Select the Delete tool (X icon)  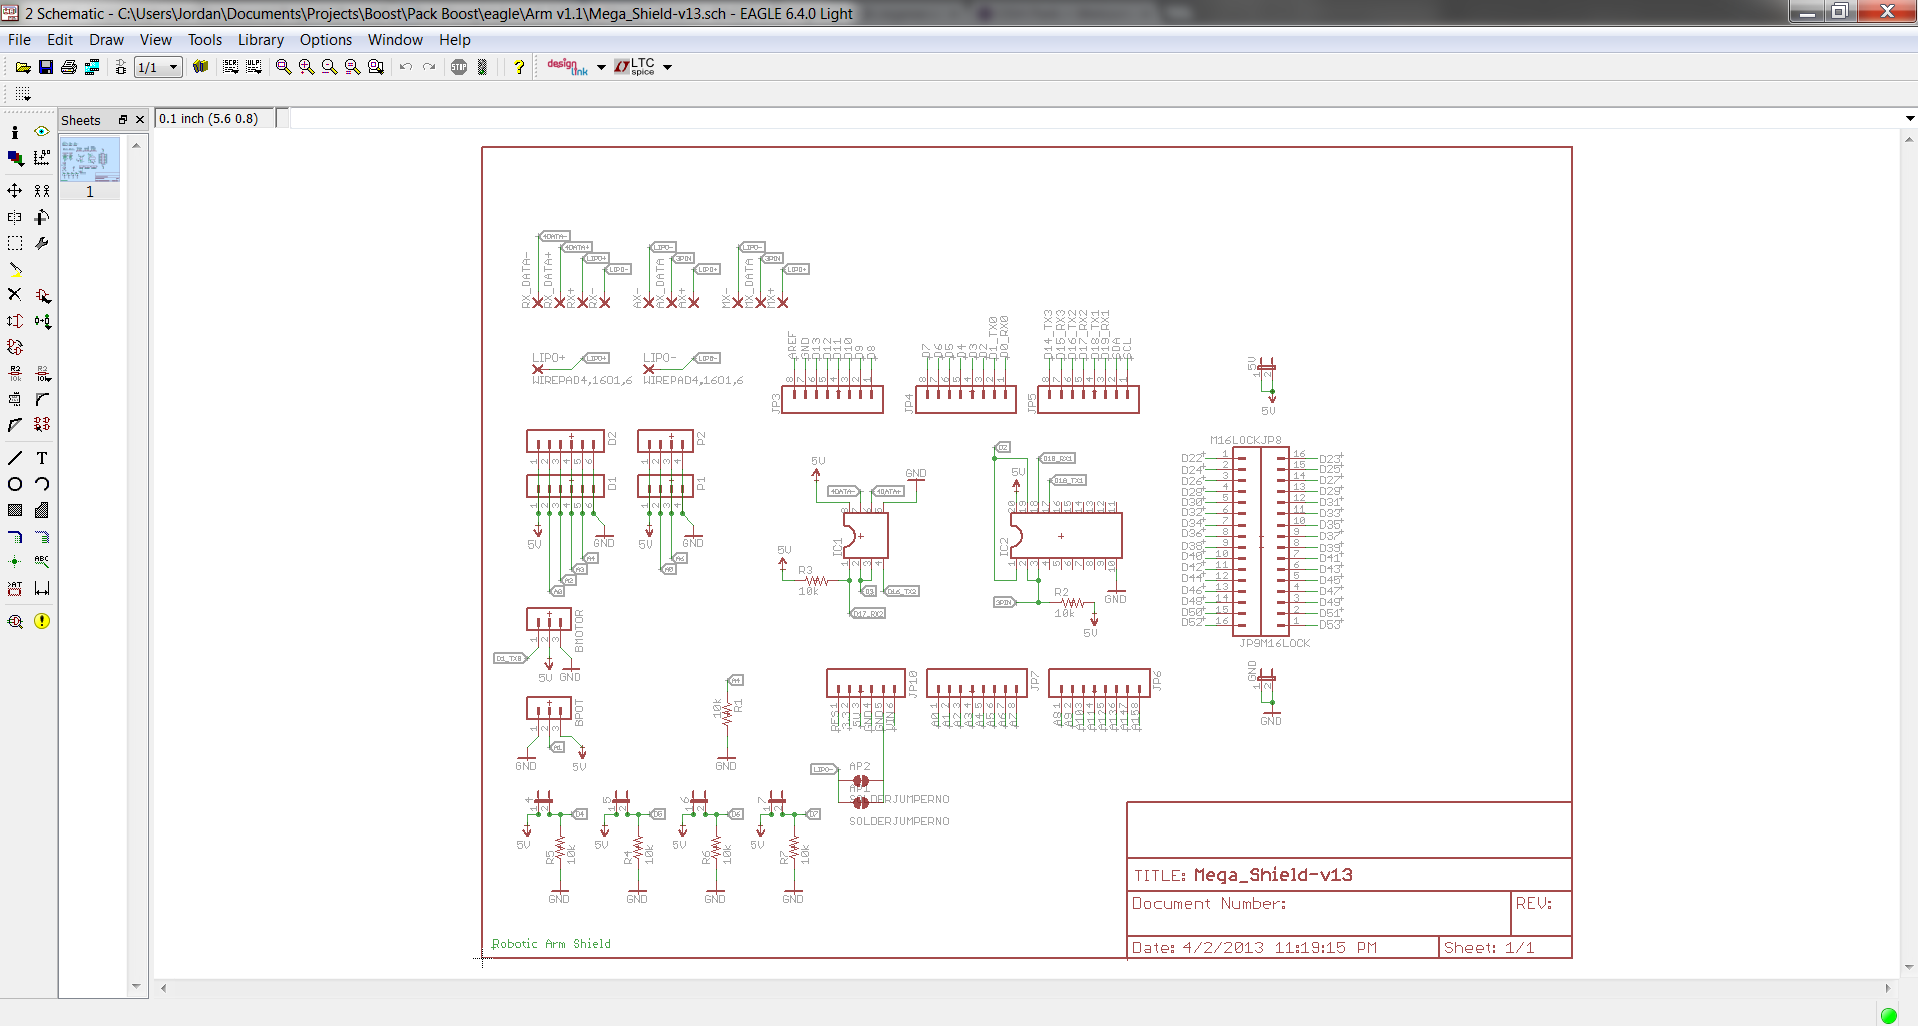pos(15,295)
